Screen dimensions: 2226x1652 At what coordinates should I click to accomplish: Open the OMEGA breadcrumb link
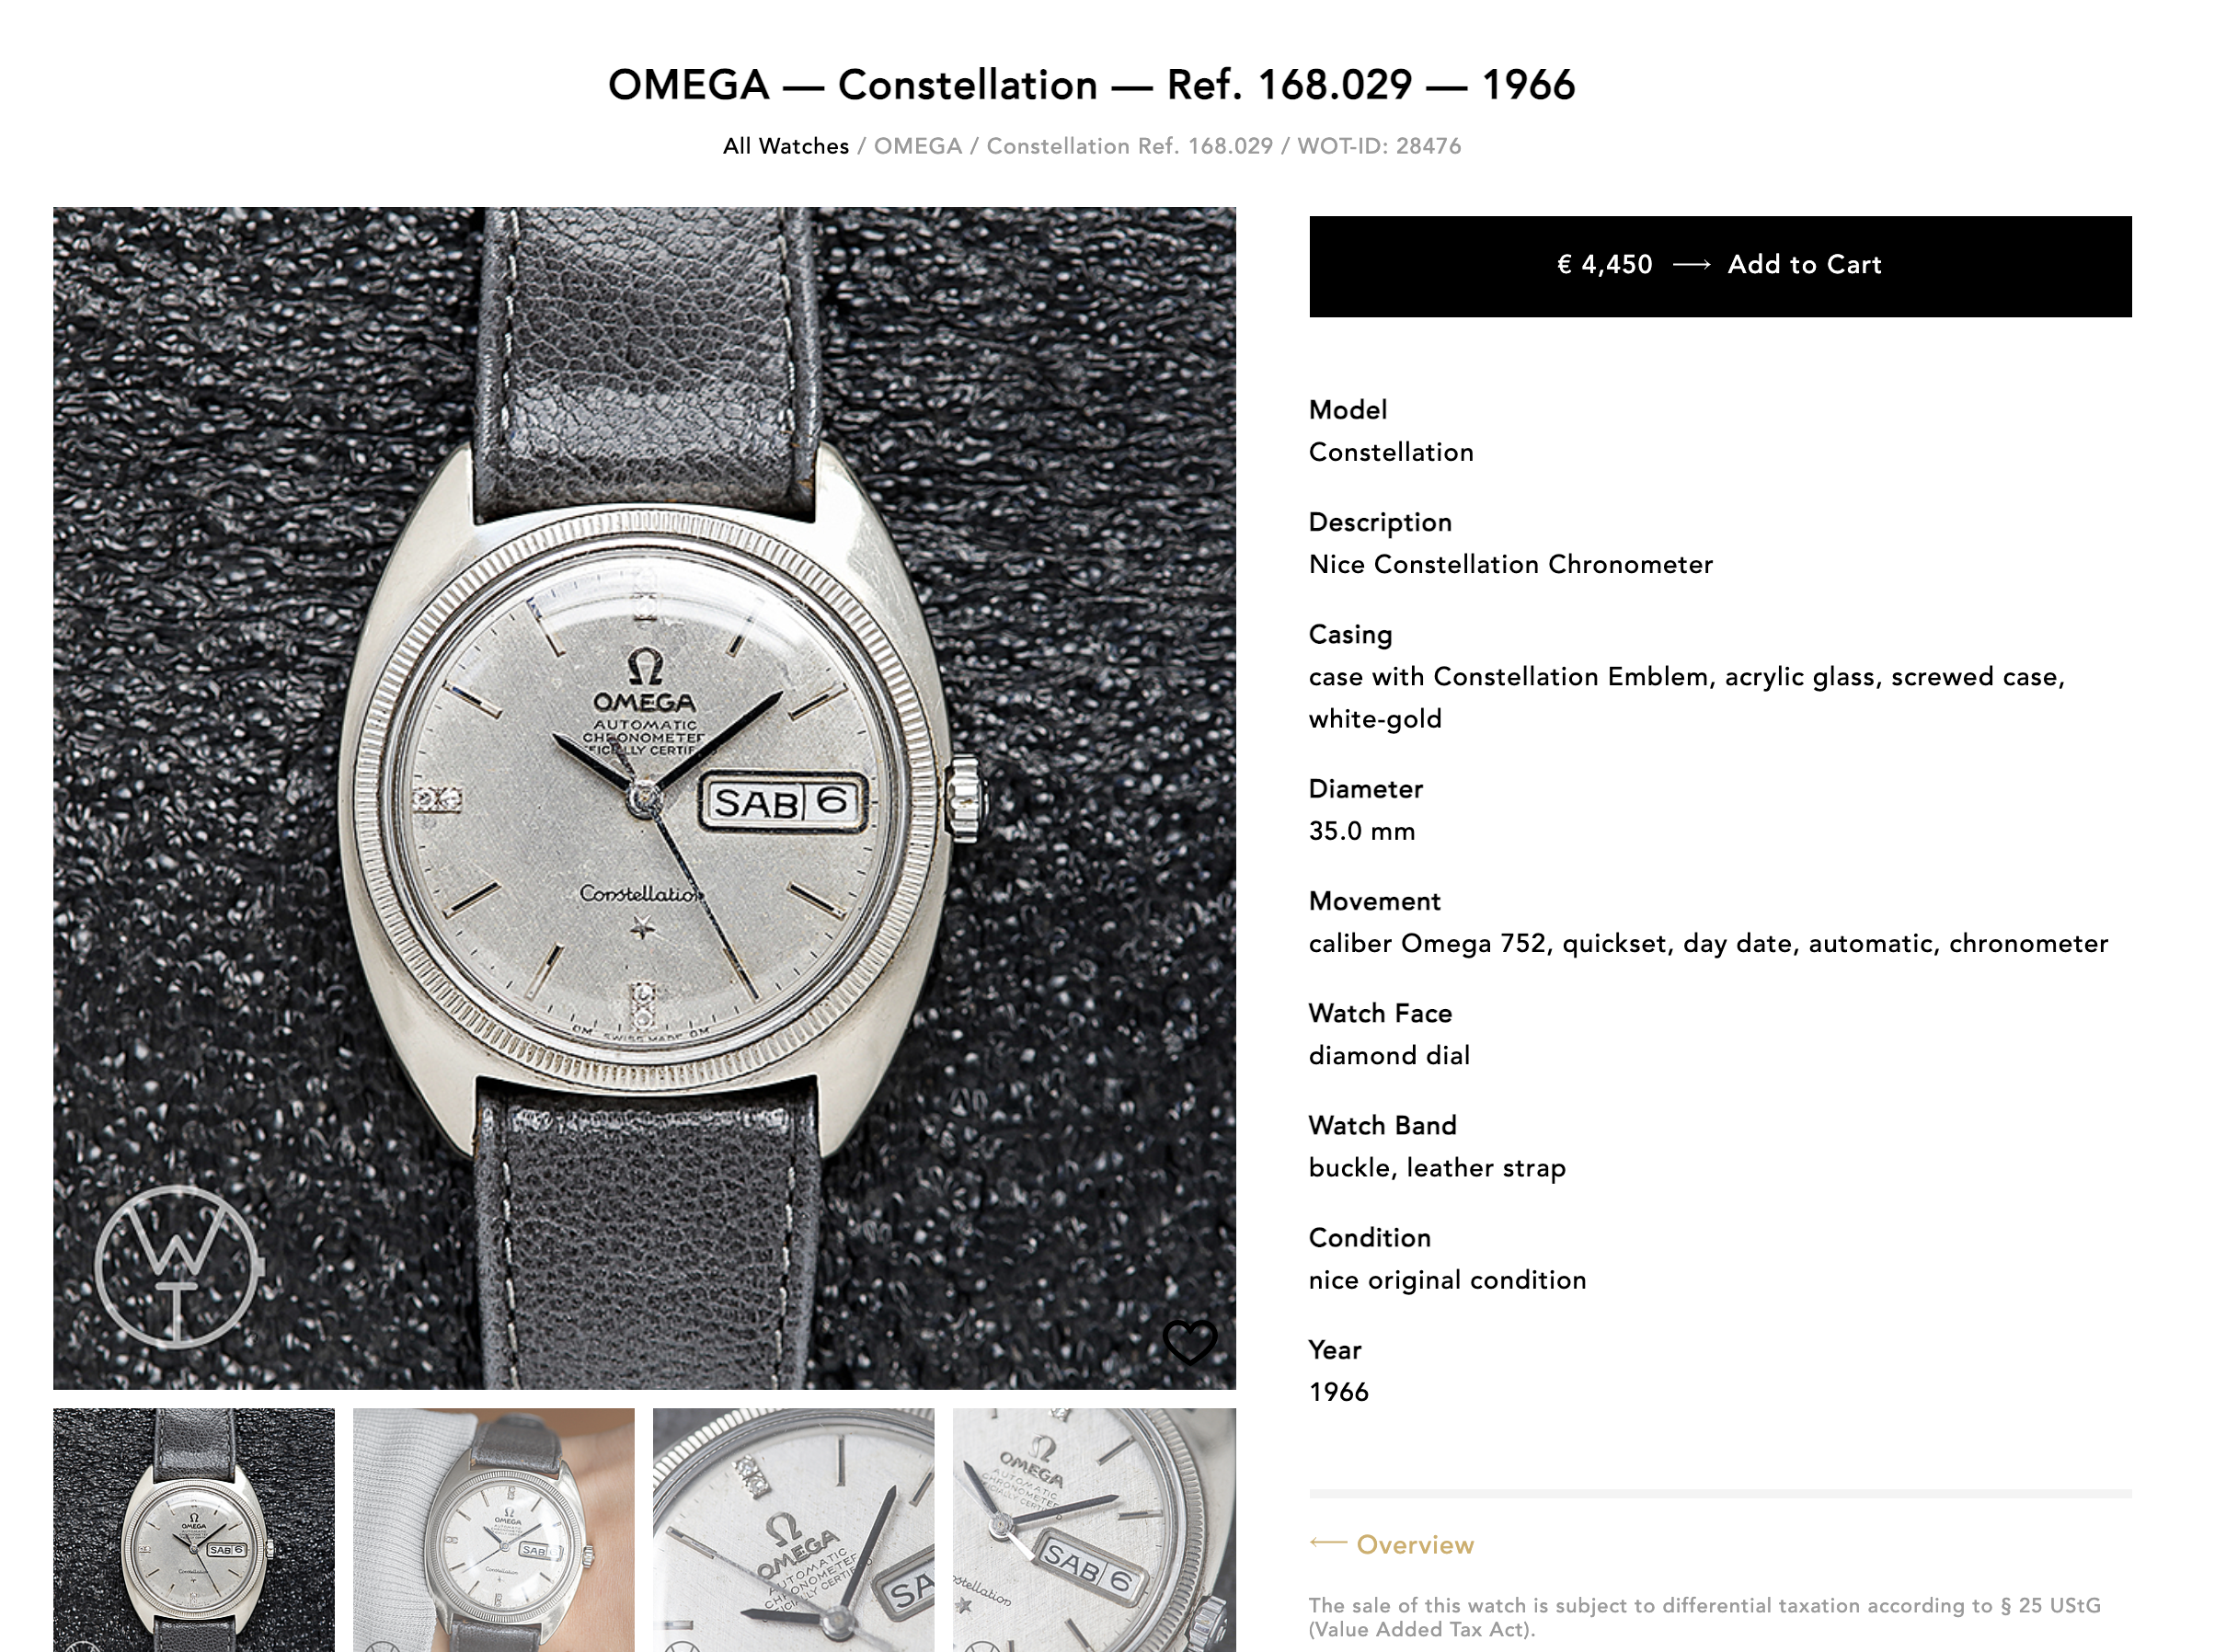click(x=917, y=146)
